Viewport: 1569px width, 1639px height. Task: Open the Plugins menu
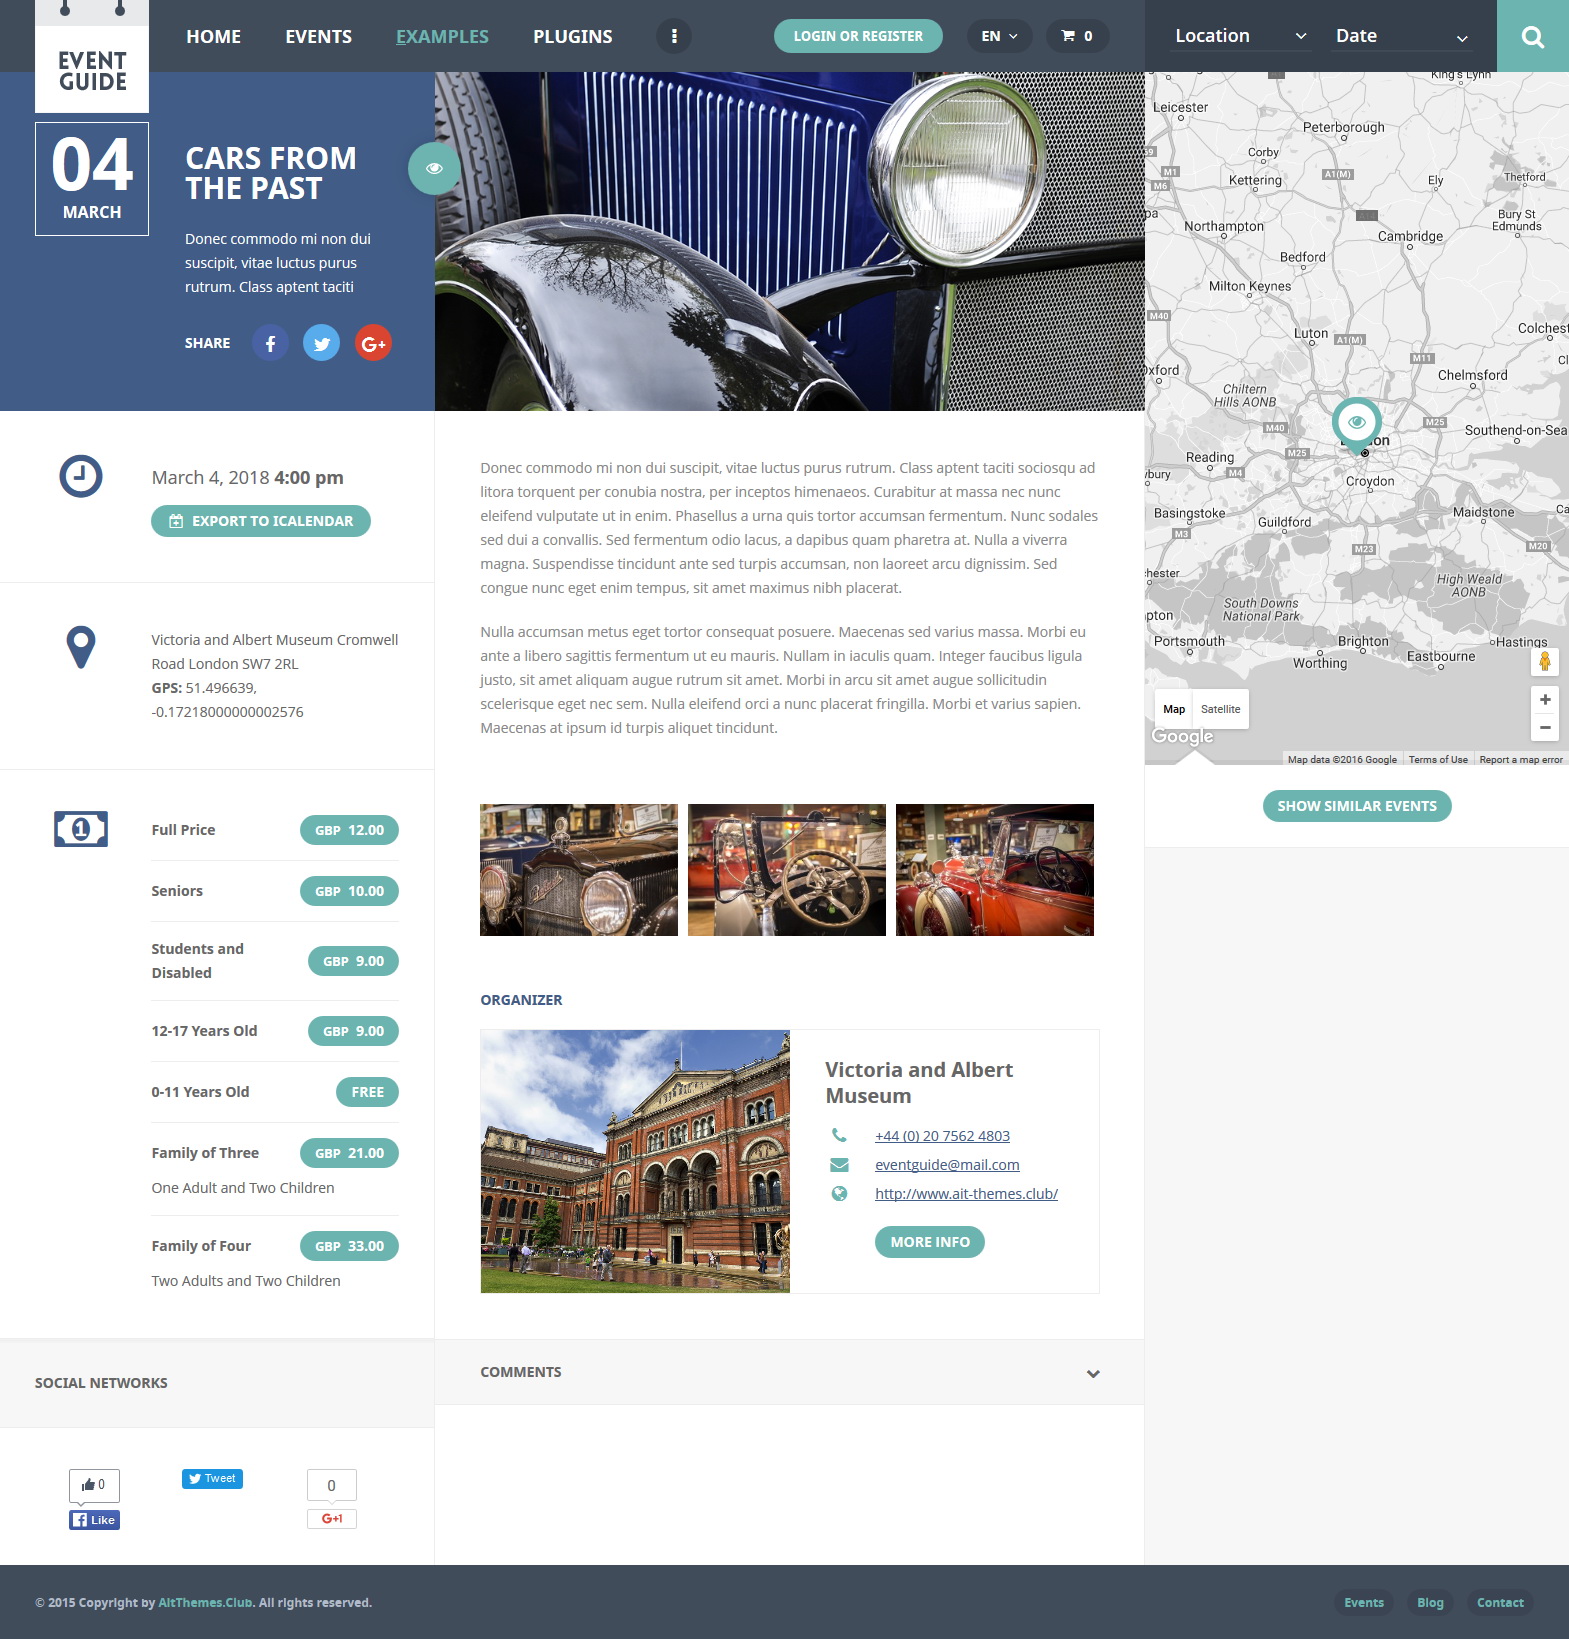click(x=572, y=36)
